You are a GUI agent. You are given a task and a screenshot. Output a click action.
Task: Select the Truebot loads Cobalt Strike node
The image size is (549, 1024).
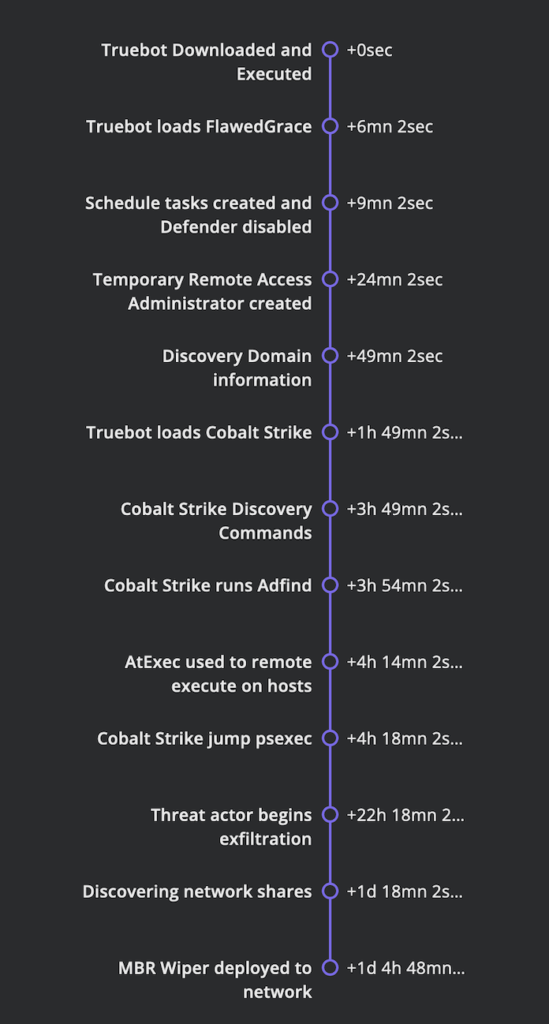[330, 432]
